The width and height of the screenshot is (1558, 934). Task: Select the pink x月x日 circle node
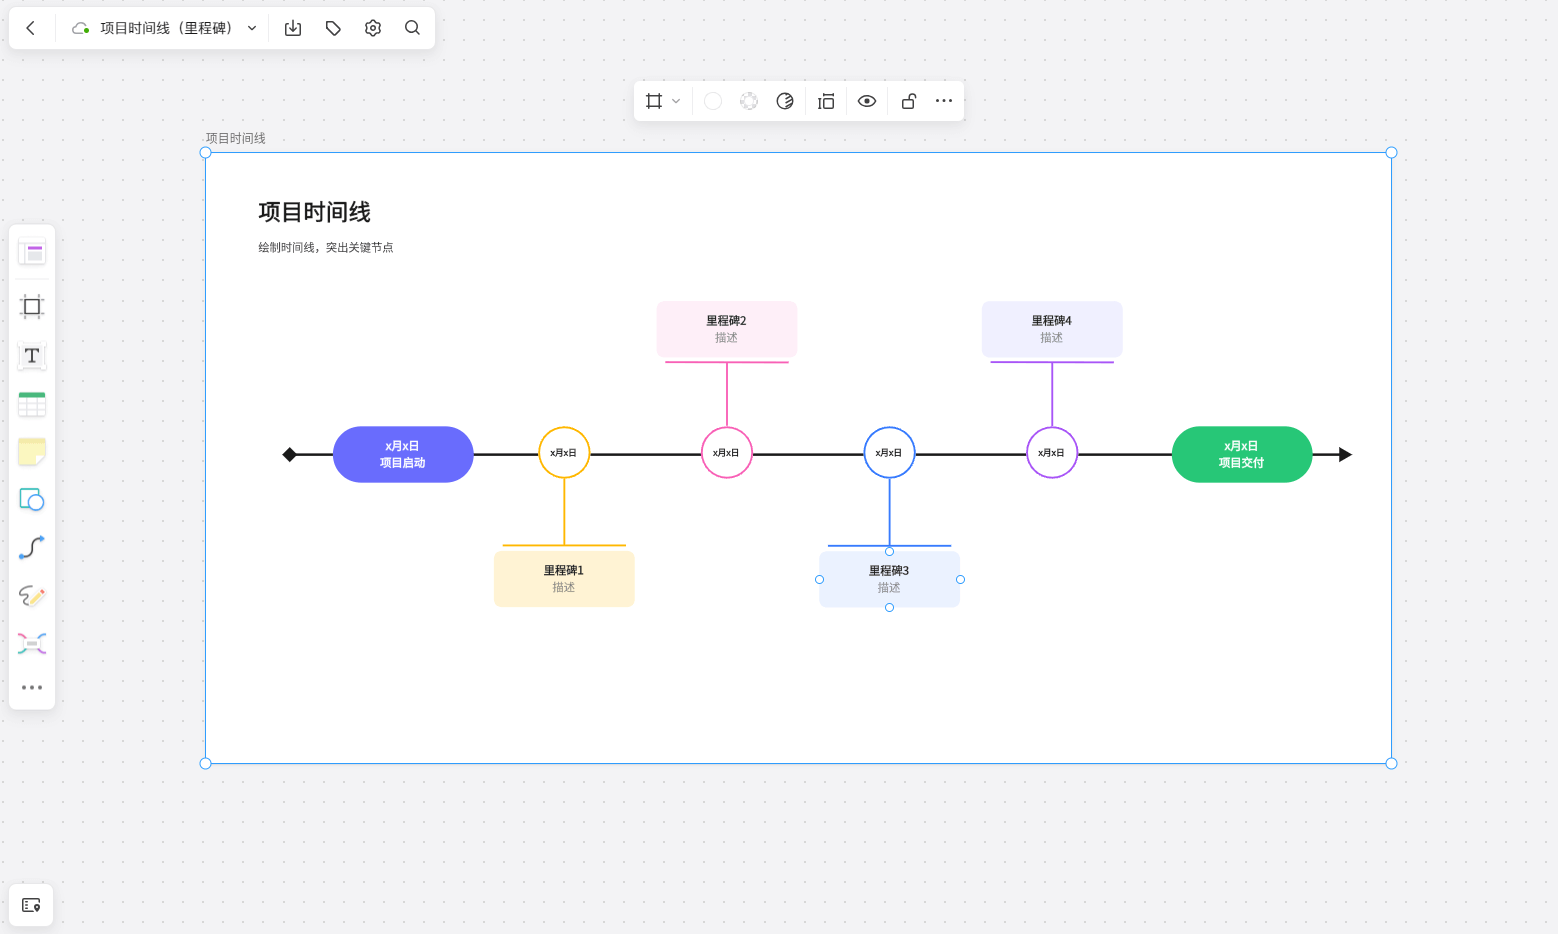pyautogui.click(x=727, y=453)
